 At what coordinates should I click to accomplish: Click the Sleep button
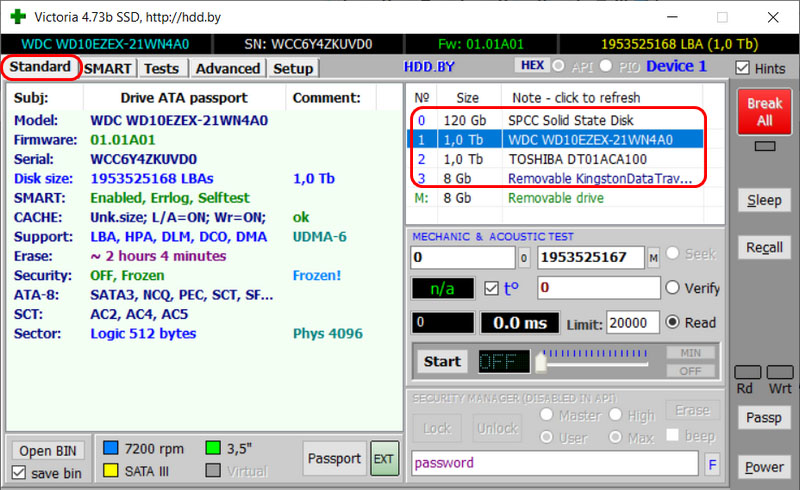tap(764, 200)
